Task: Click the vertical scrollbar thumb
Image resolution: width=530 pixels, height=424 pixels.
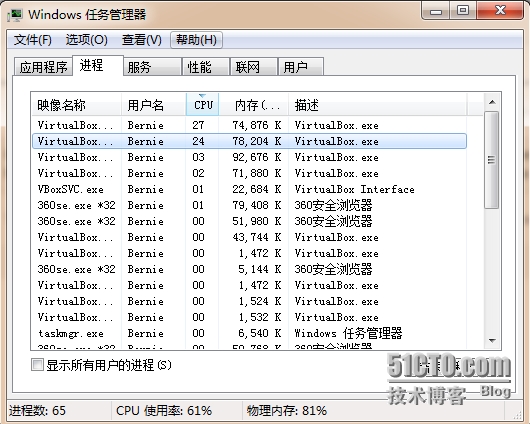Action: (491, 160)
